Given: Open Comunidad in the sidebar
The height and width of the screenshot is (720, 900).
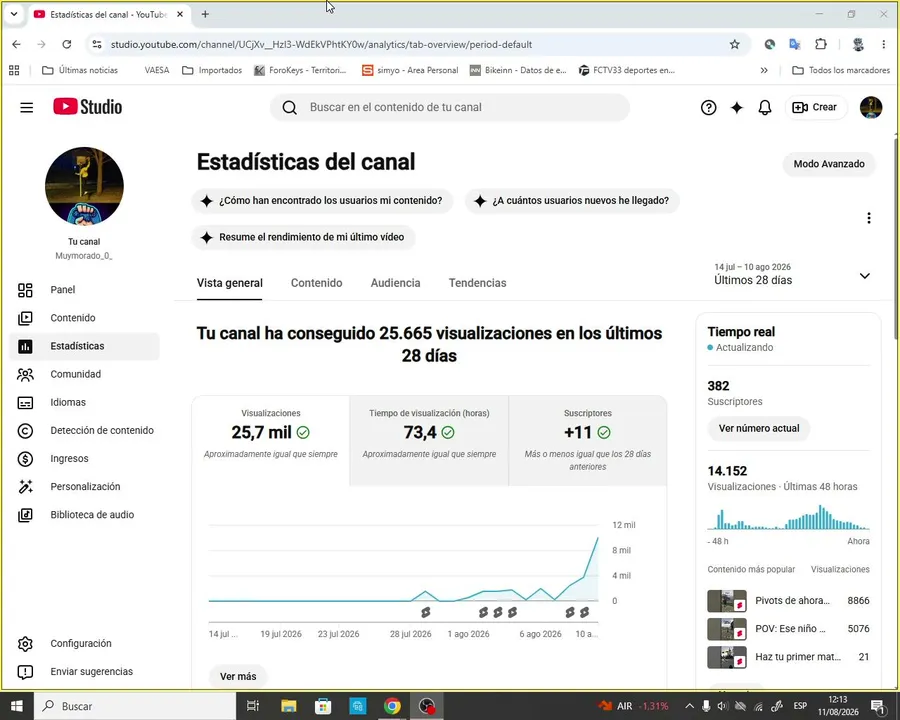Looking at the screenshot, I should click(x=84, y=374).
